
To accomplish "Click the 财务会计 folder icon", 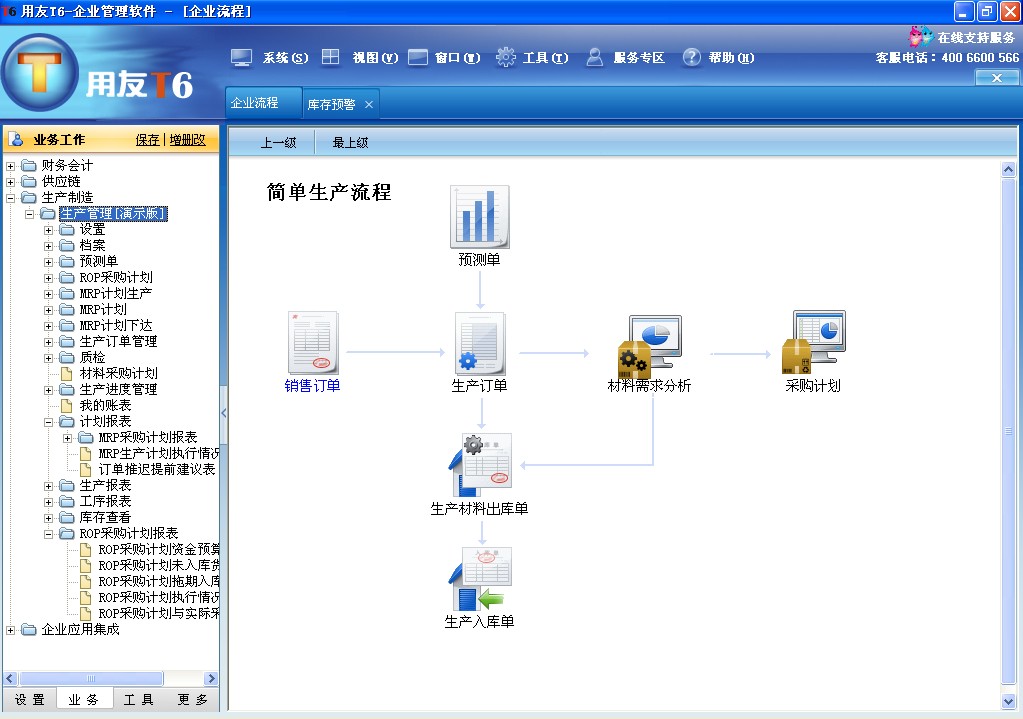I will click(x=29, y=165).
